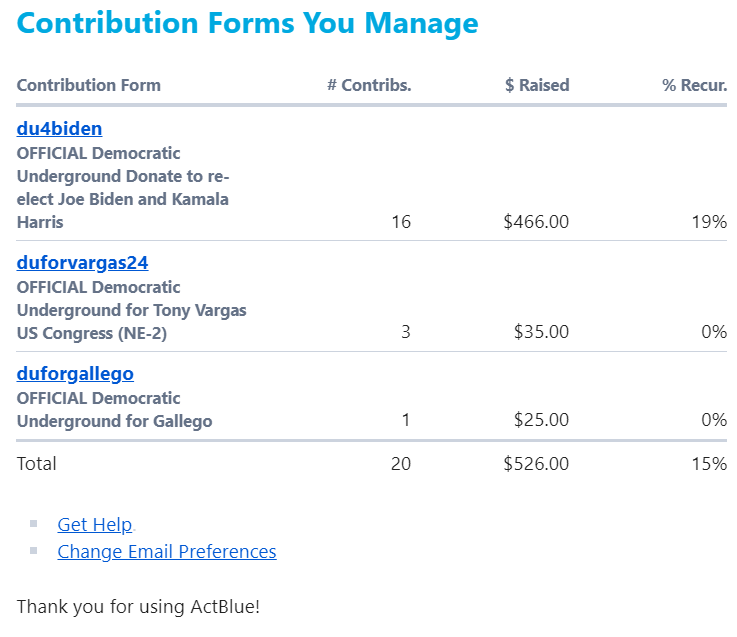Open the duforgallego form link
Screen dimensions: 737x637
(x=75, y=373)
